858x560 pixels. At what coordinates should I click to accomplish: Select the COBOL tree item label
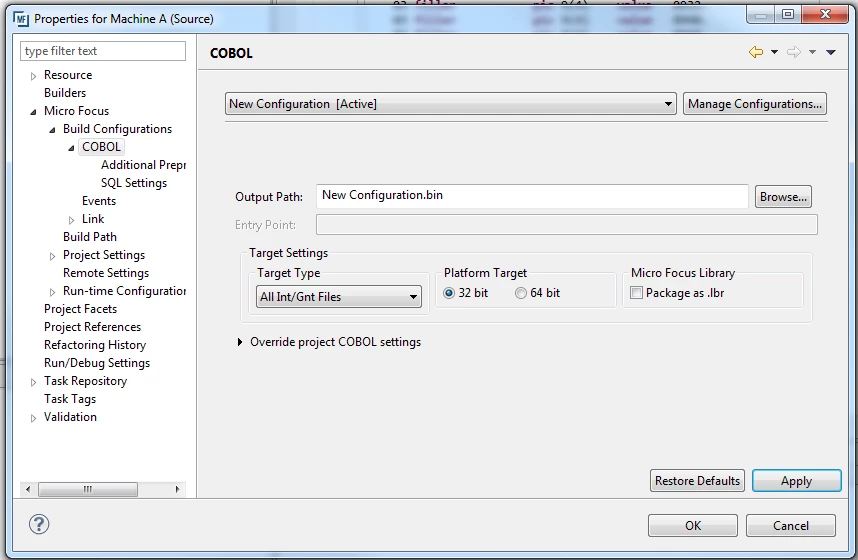[x=101, y=147]
